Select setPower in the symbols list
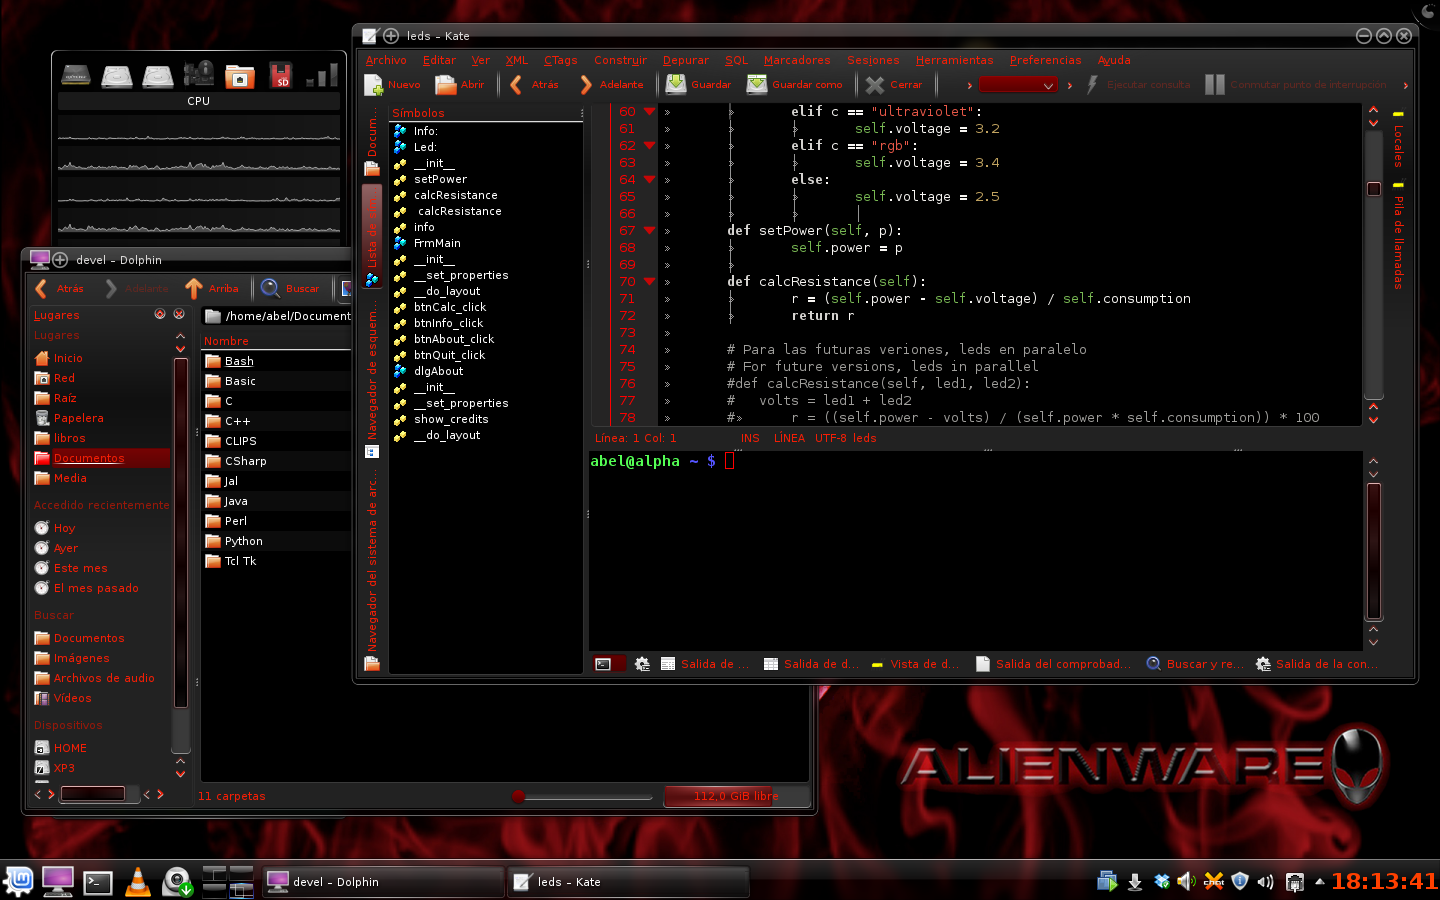This screenshot has height=900, width=1440. pos(440,180)
